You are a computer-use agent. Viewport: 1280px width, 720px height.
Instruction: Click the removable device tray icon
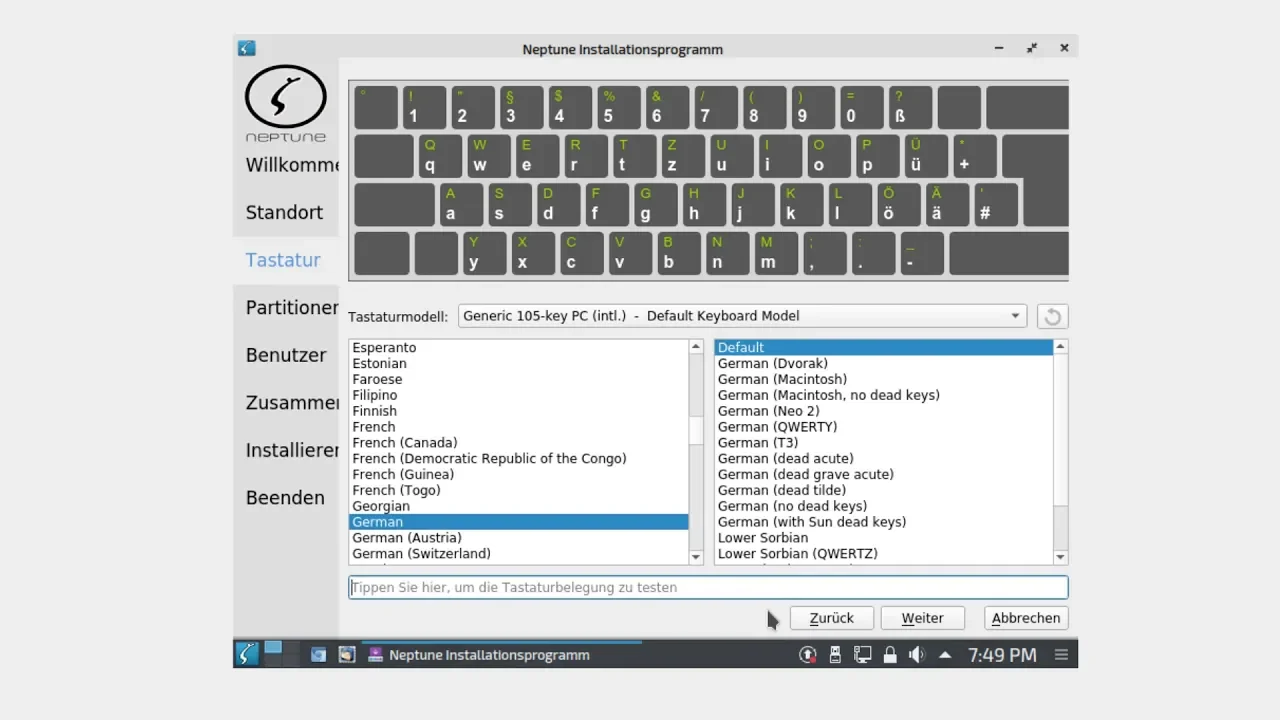(x=835, y=655)
